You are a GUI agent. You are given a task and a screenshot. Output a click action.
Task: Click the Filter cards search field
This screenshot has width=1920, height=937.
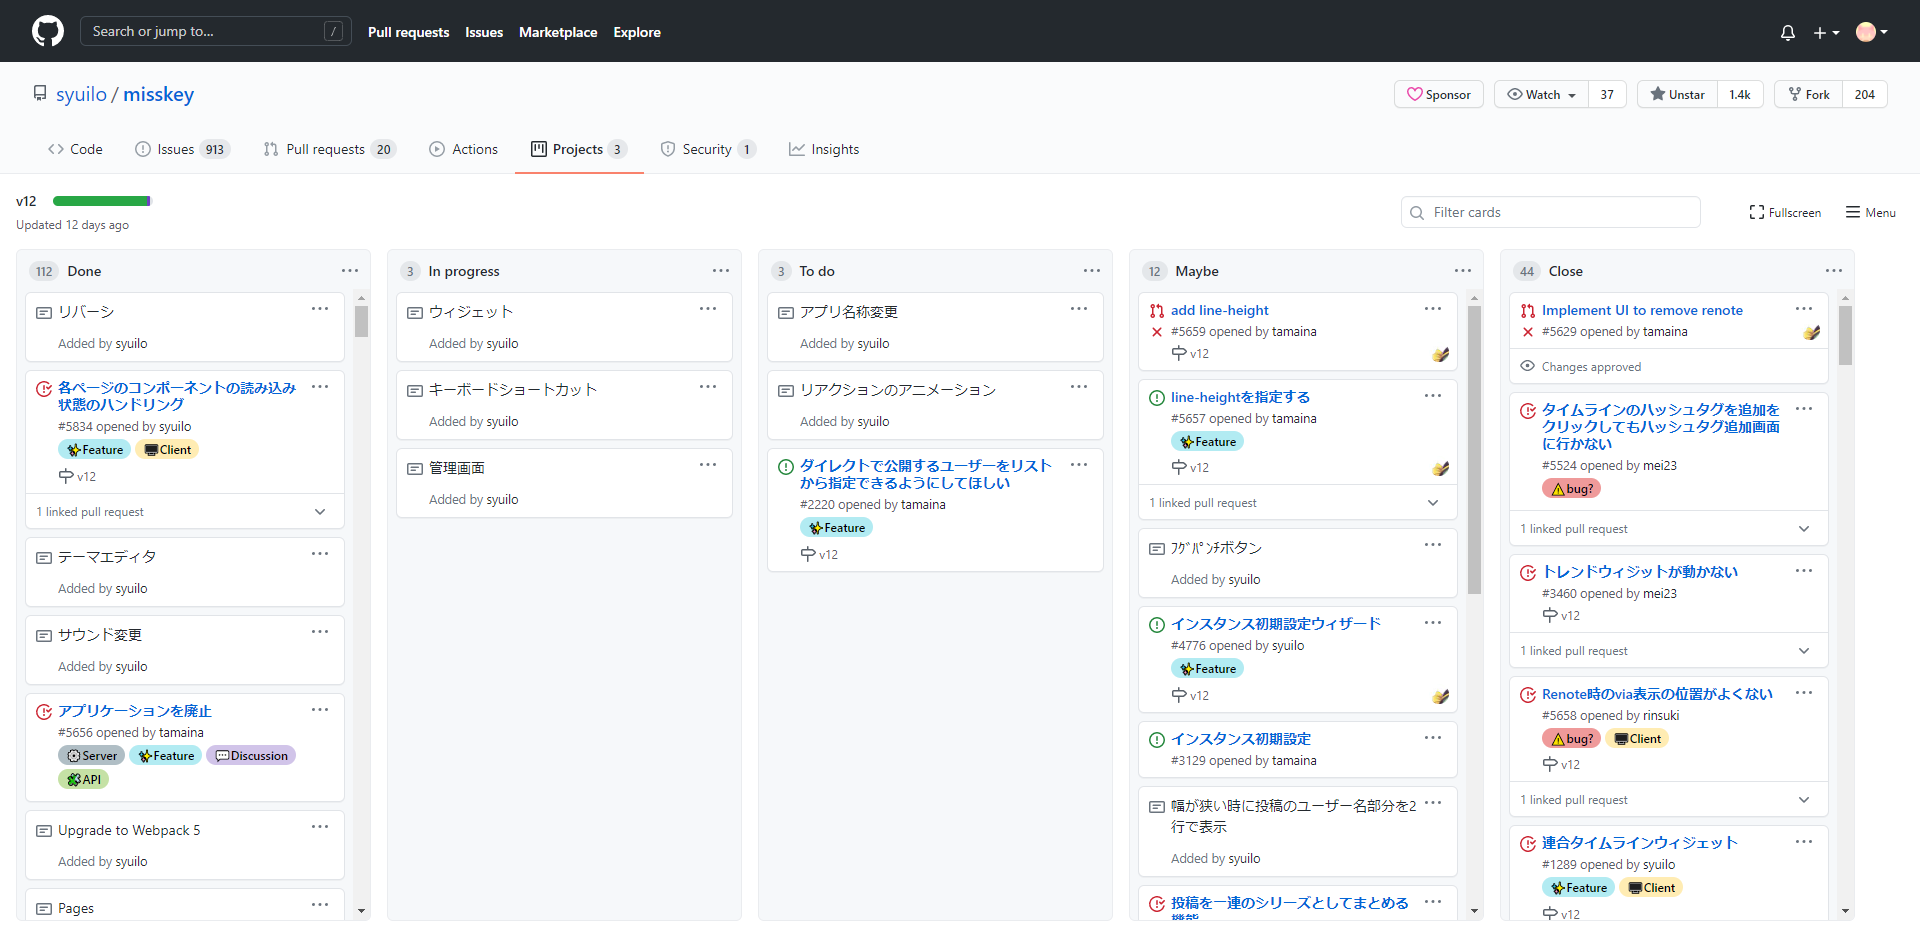1551,212
